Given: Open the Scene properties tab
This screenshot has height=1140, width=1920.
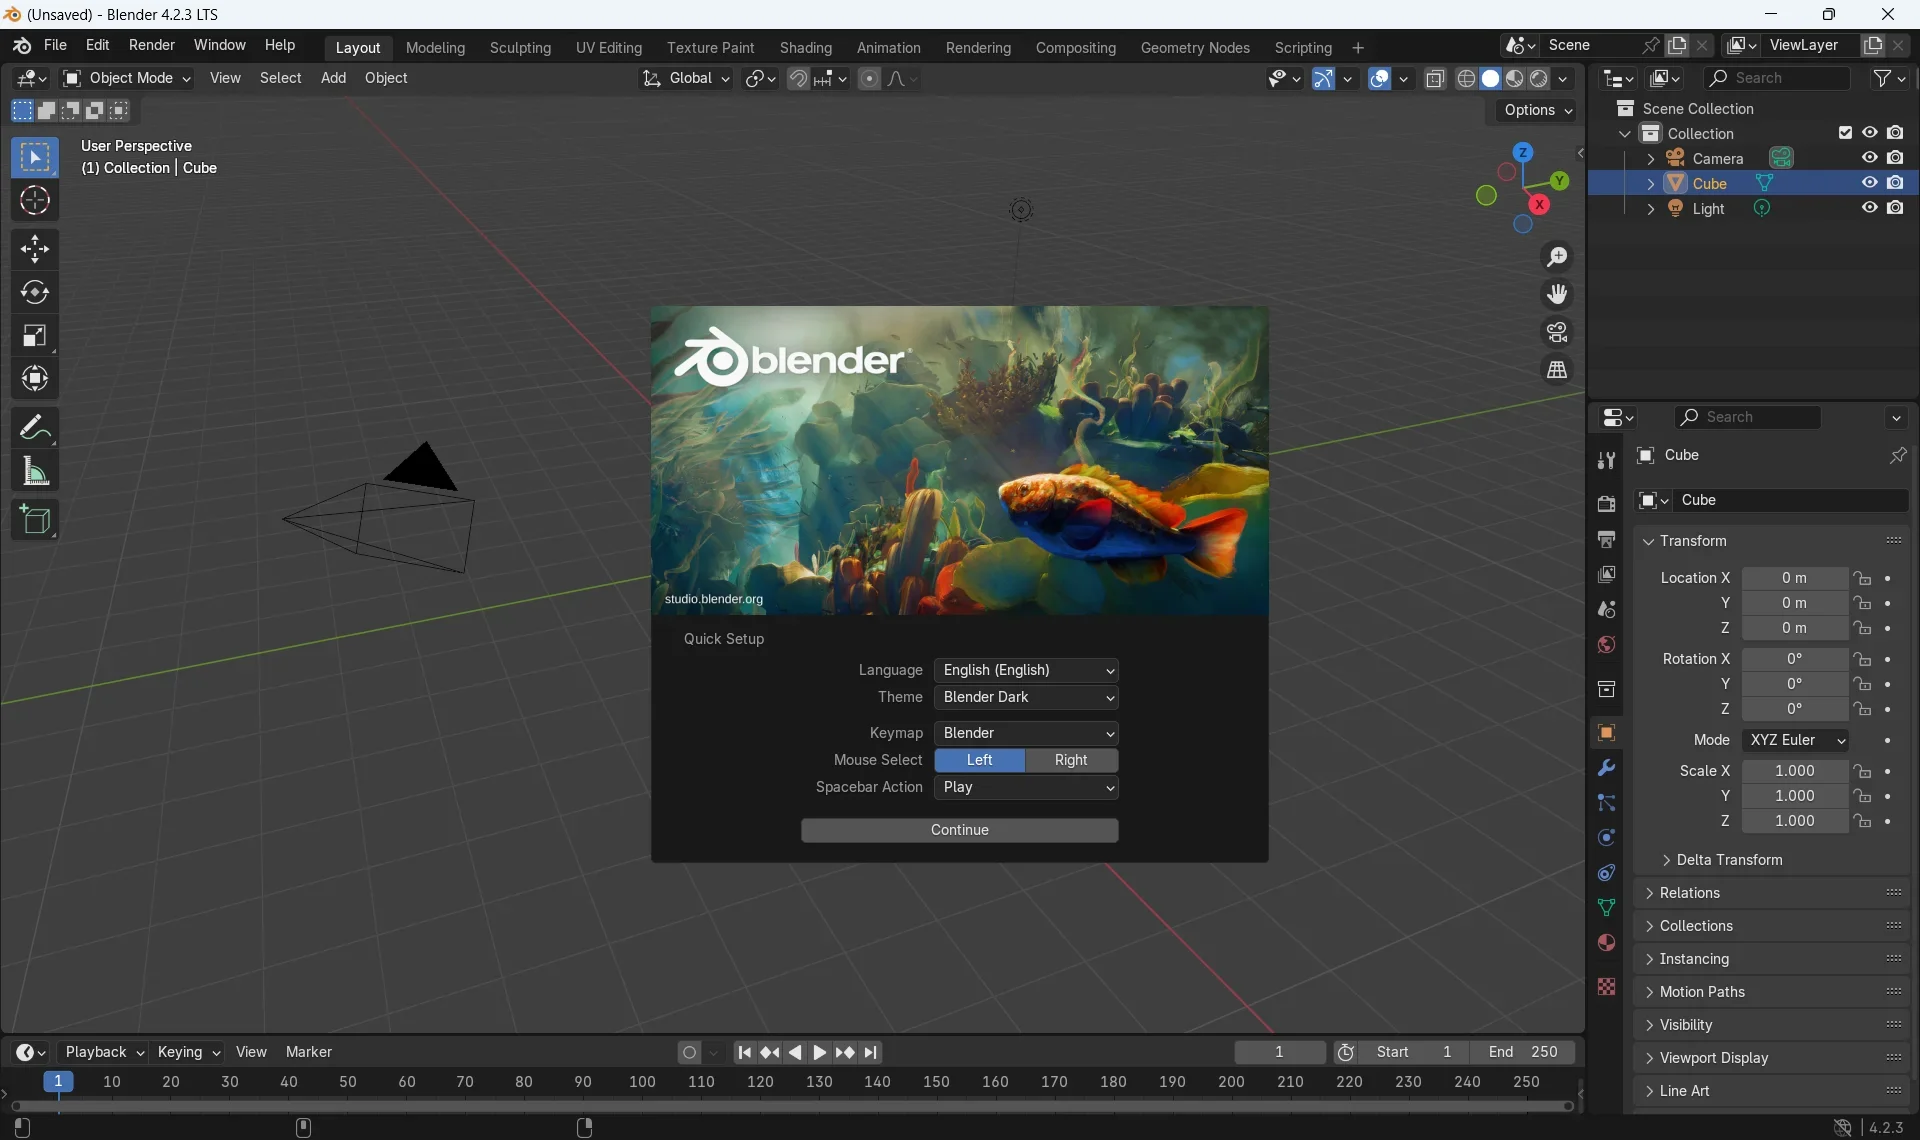Looking at the screenshot, I should pos(1606,610).
